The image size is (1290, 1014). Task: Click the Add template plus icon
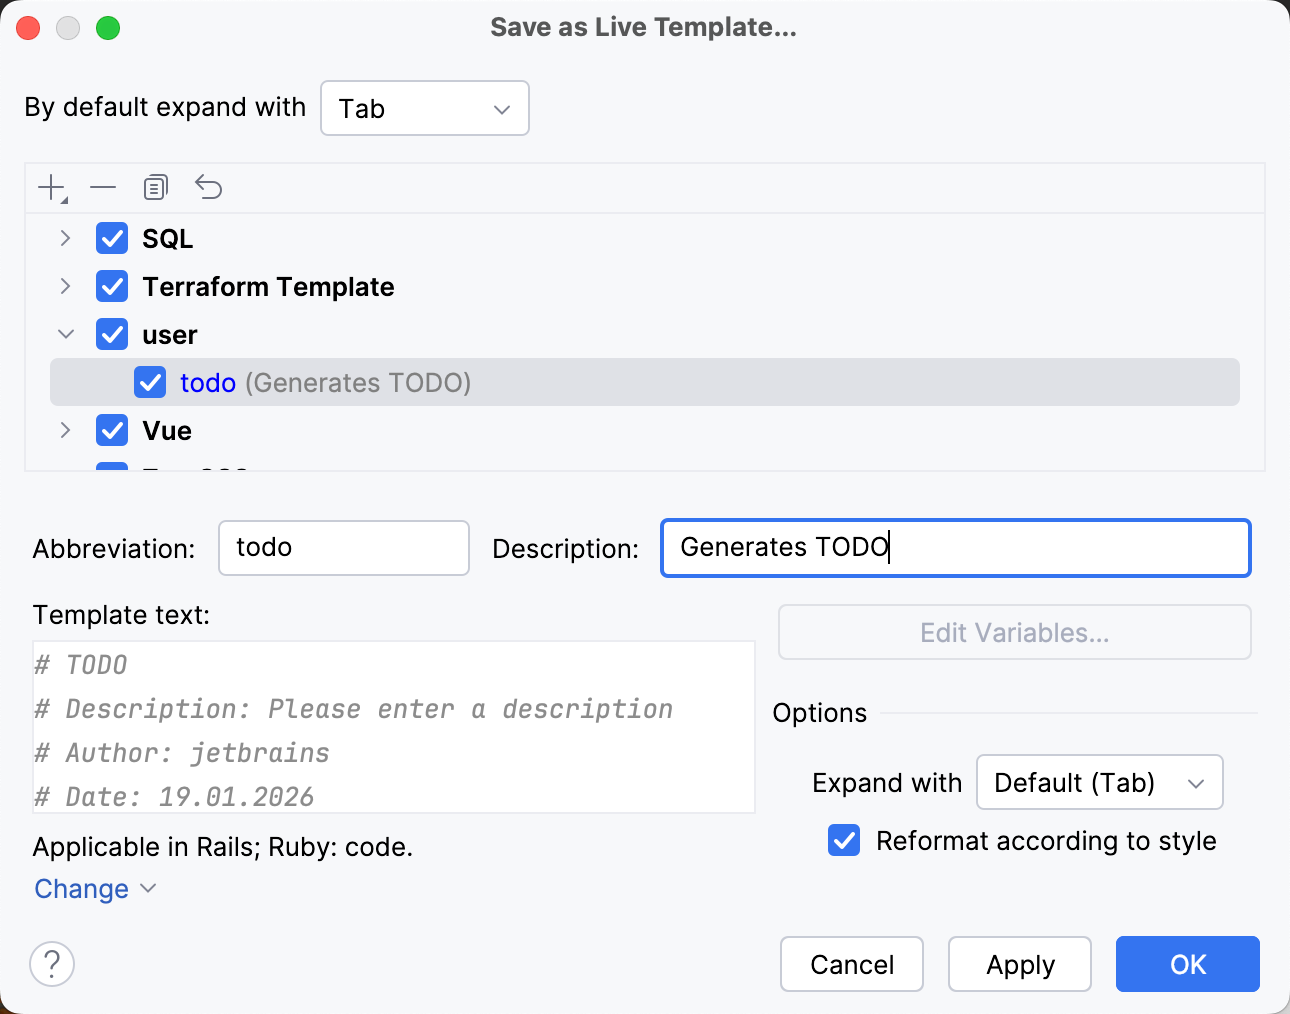click(x=50, y=187)
